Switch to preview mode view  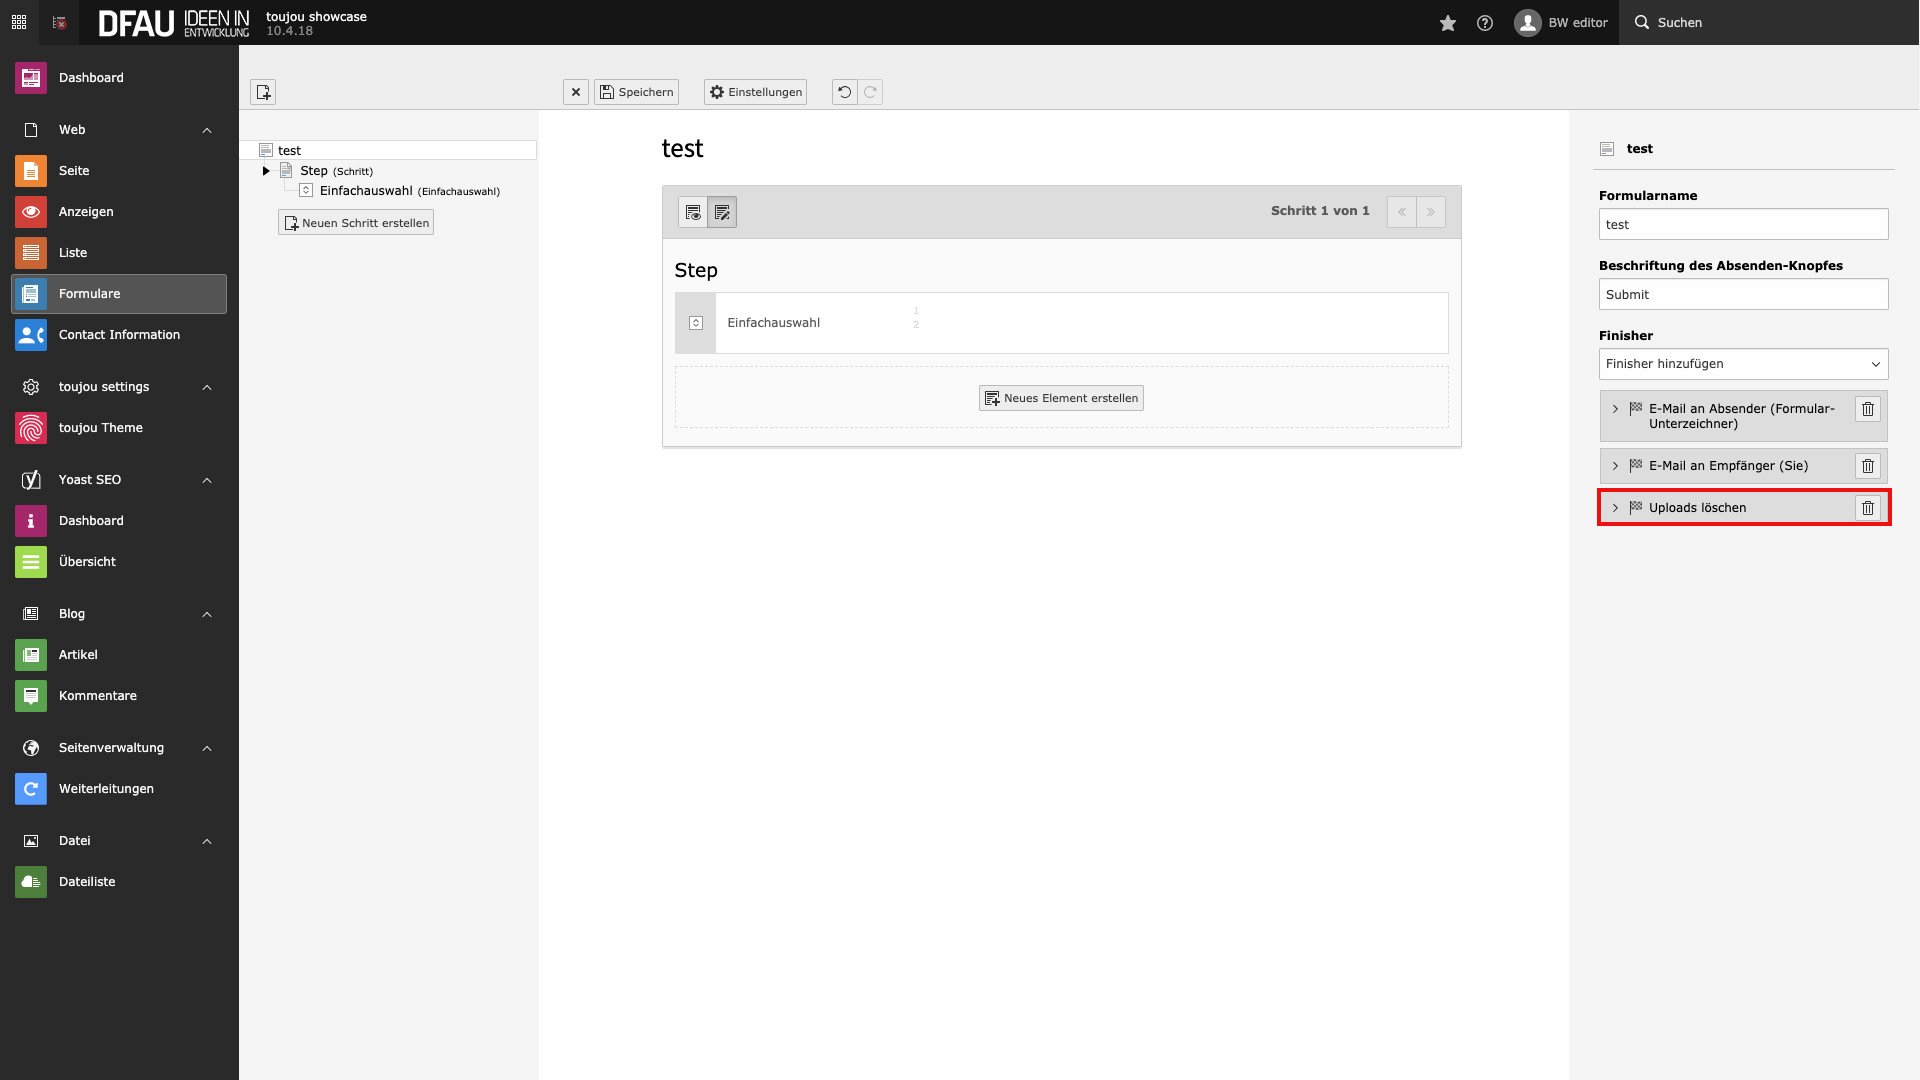(x=693, y=212)
